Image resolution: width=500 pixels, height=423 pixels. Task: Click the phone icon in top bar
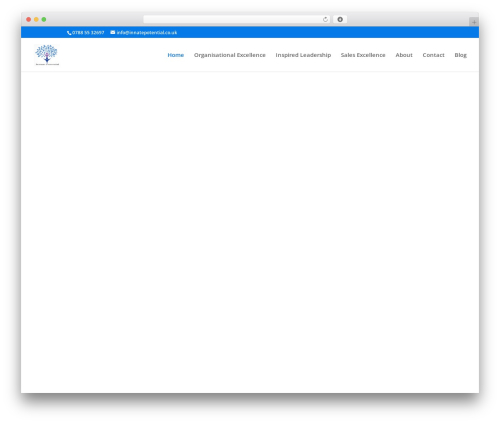(x=69, y=33)
